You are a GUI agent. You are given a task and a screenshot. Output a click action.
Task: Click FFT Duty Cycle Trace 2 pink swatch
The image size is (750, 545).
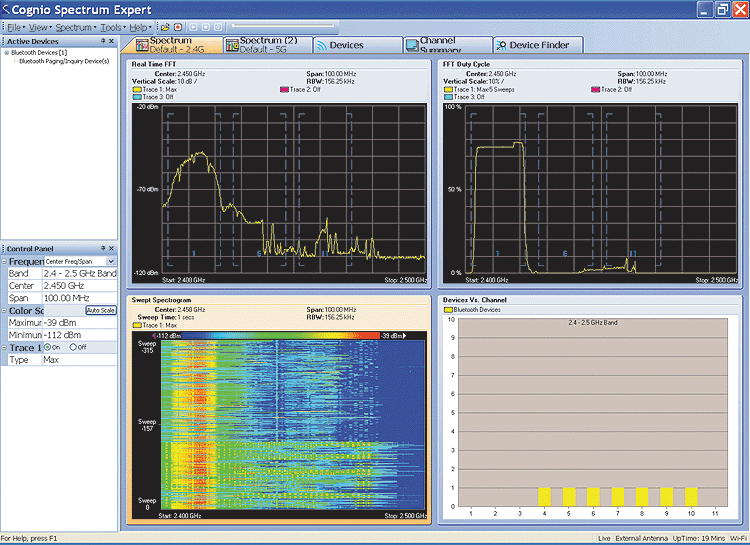pyautogui.click(x=596, y=89)
